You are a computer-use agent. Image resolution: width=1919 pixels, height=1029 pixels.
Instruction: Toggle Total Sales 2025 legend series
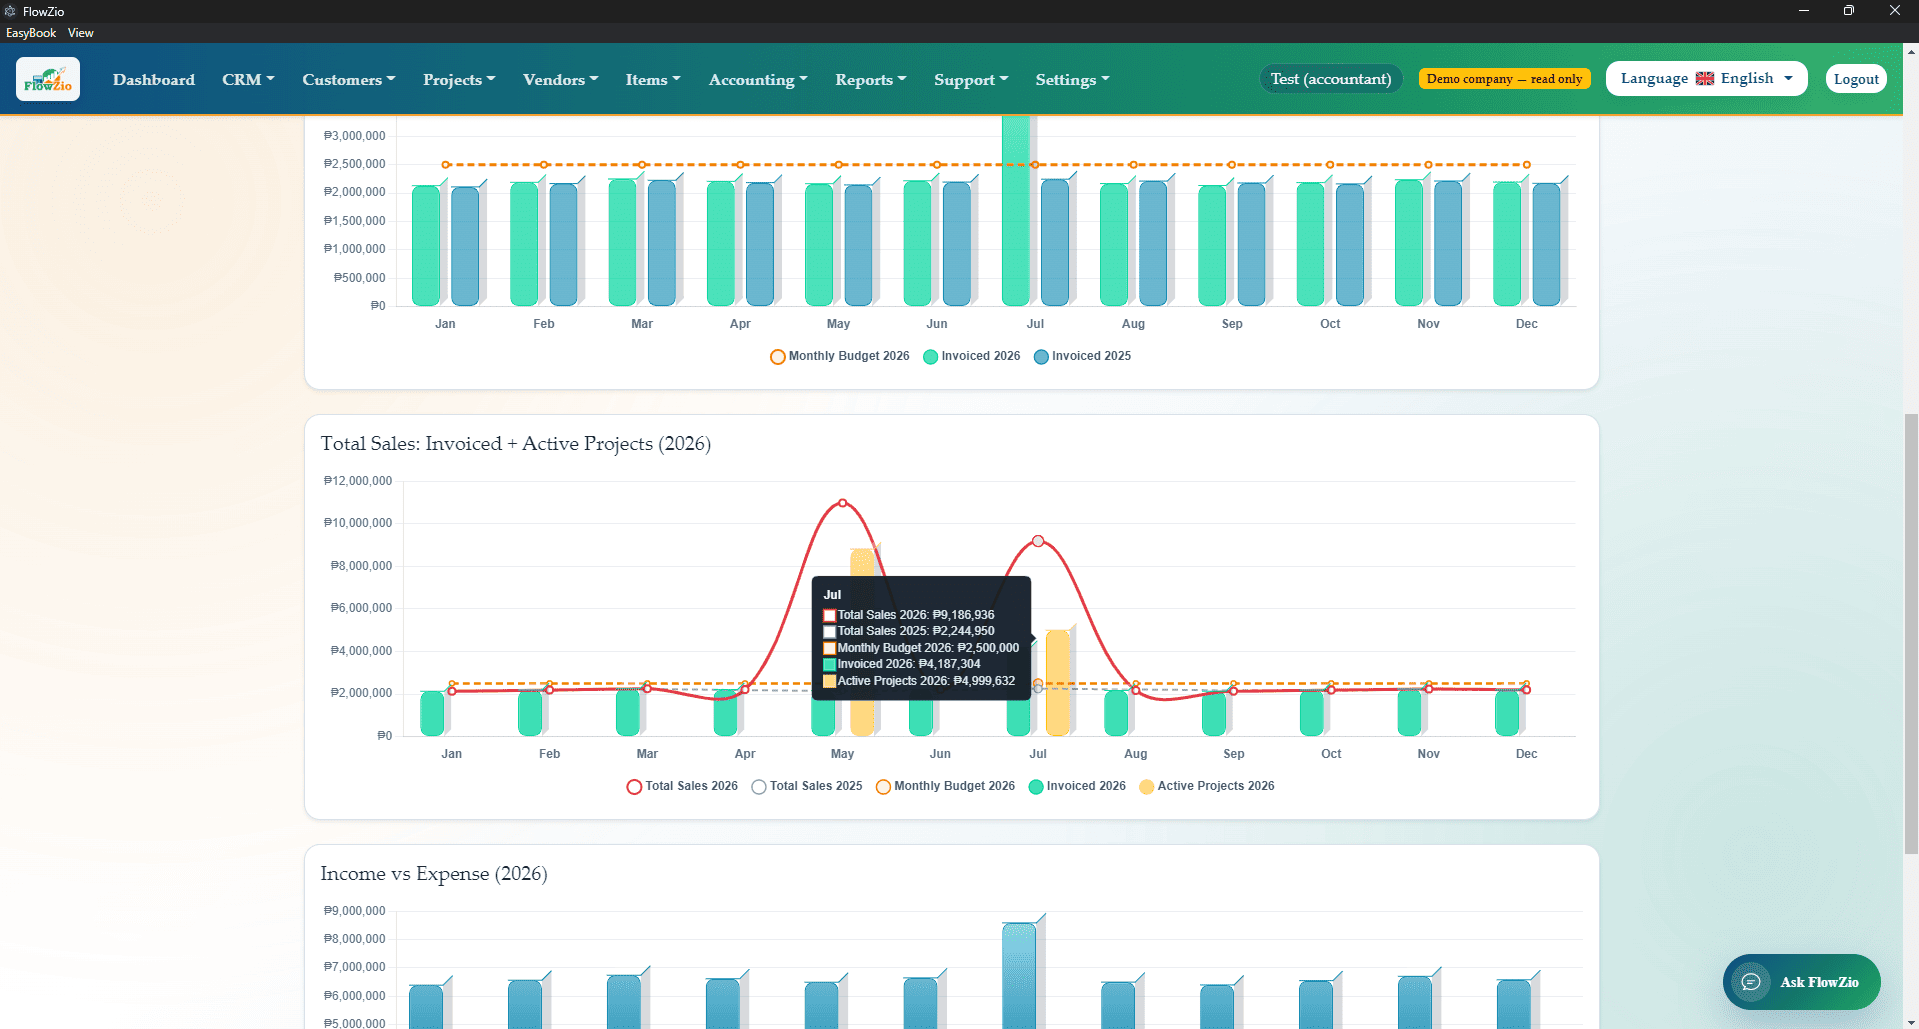coord(807,786)
